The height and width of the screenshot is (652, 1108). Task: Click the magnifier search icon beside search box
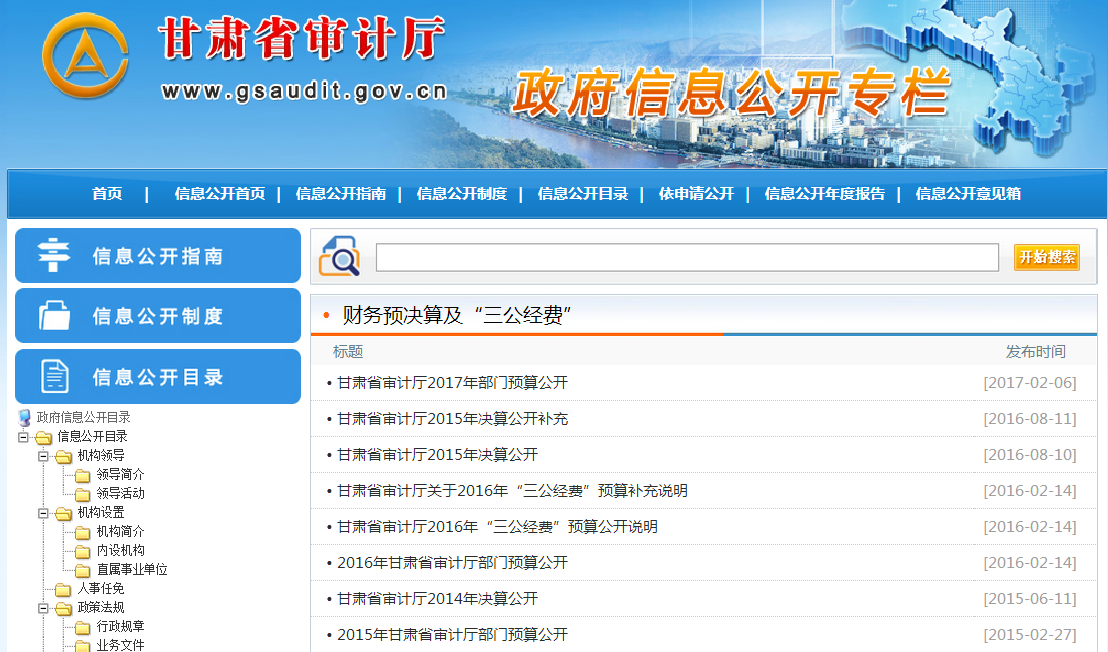[x=339, y=257]
